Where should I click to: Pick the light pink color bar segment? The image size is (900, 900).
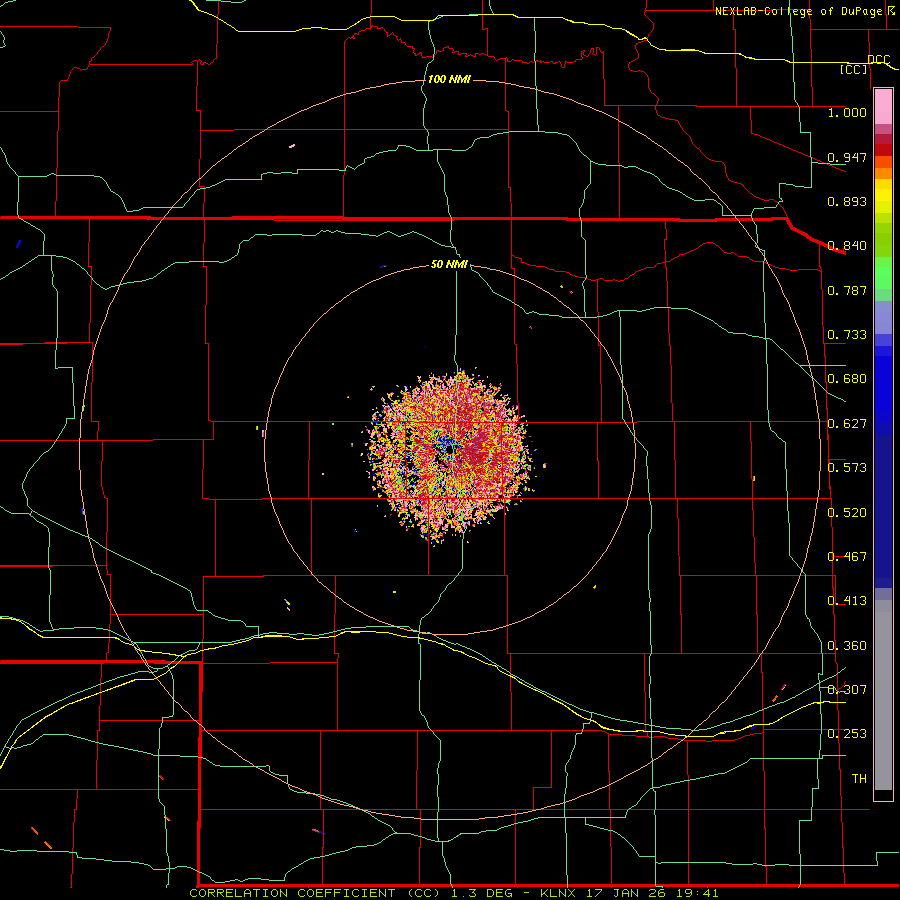883,106
